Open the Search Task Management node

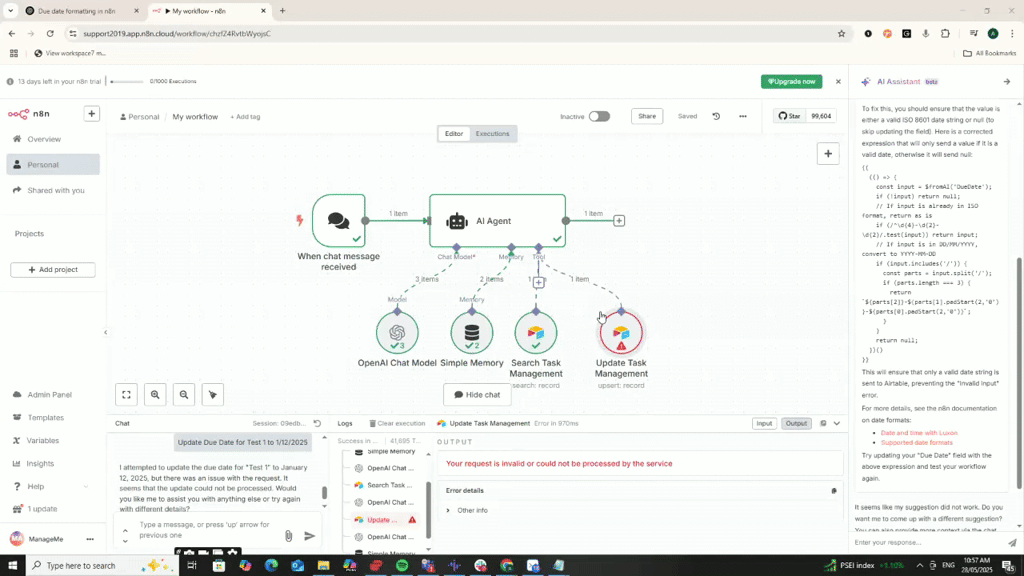536,331
